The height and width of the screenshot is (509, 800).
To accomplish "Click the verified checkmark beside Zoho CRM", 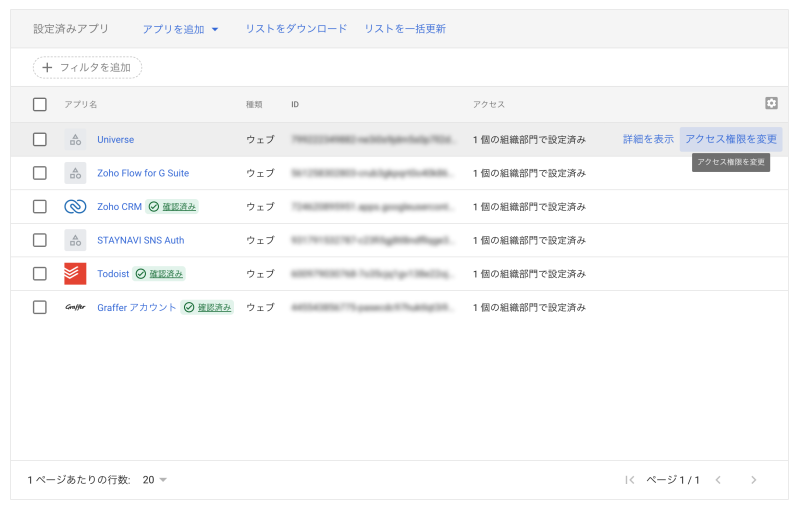I will click(x=154, y=207).
